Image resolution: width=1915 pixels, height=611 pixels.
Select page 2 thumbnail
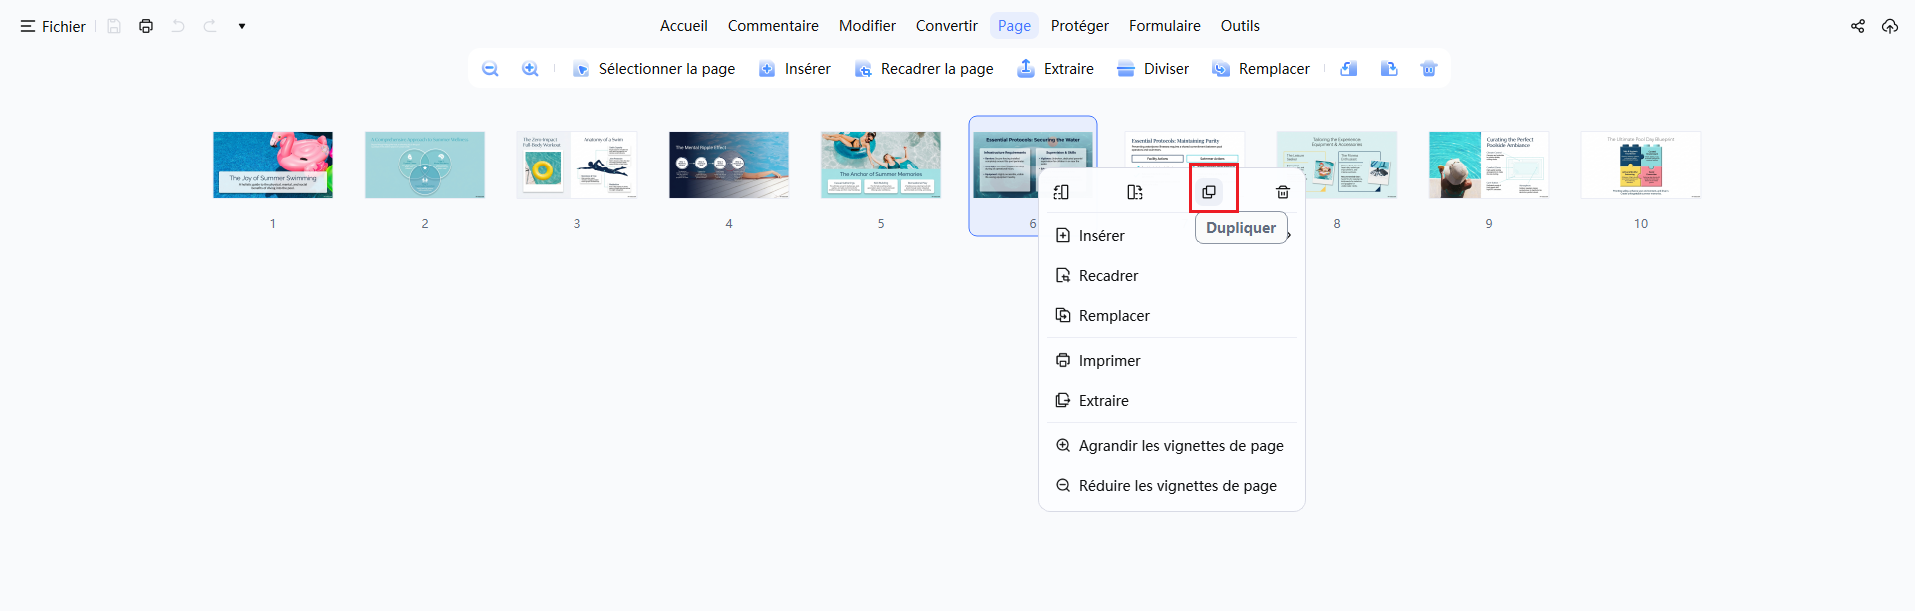pos(425,165)
